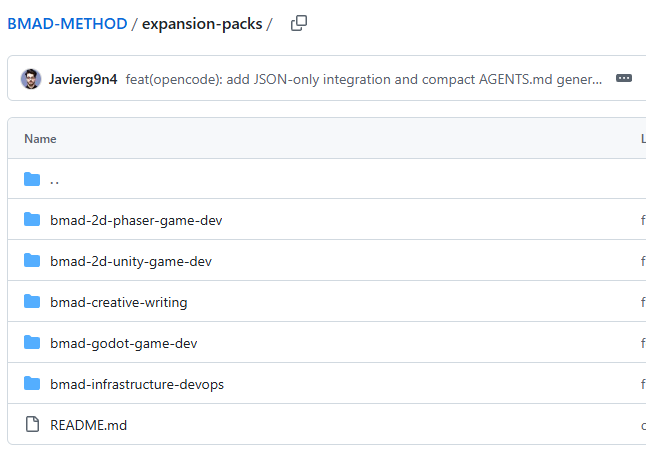The width and height of the screenshot is (646, 454).
Task: Click parent directory folder icon
Action: 32,180
